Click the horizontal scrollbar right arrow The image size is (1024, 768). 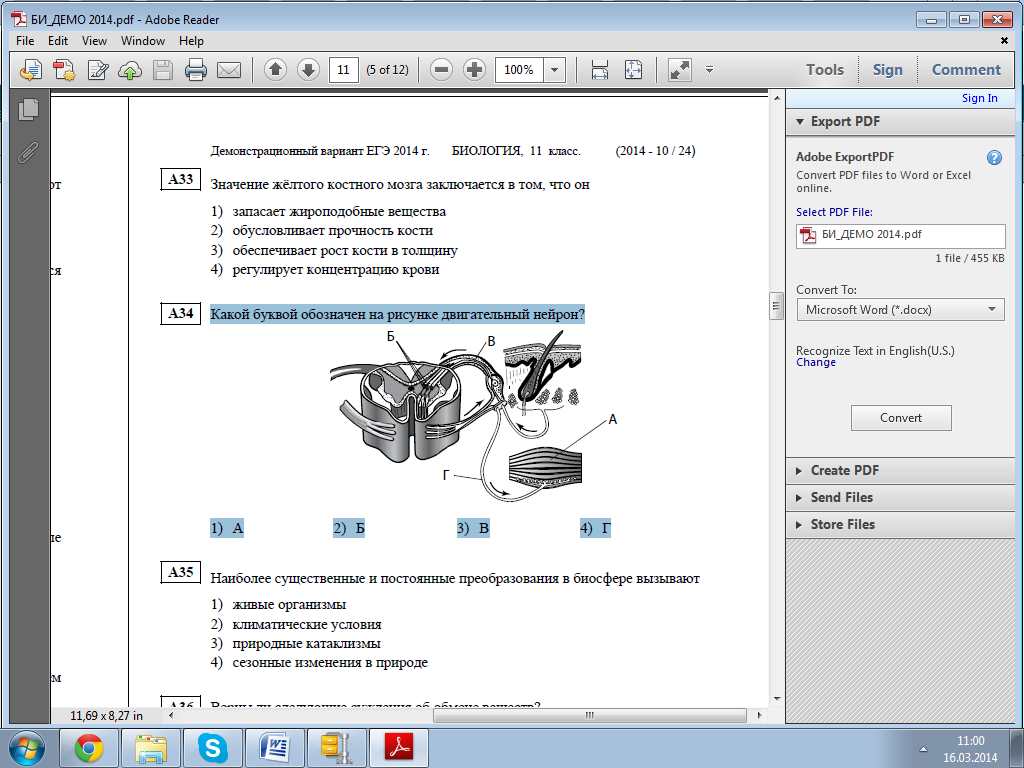(760, 715)
